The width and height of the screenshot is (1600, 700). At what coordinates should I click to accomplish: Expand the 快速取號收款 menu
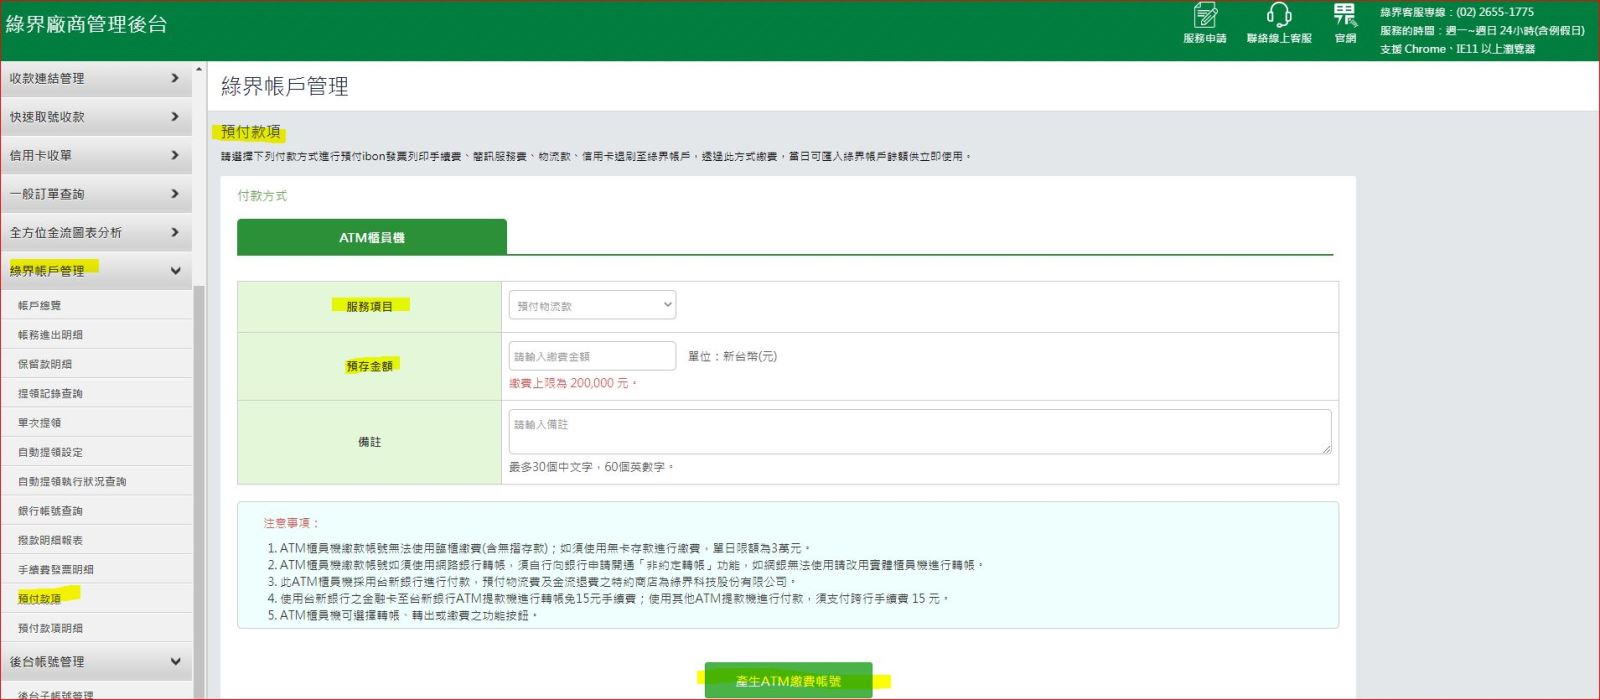click(96, 117)
